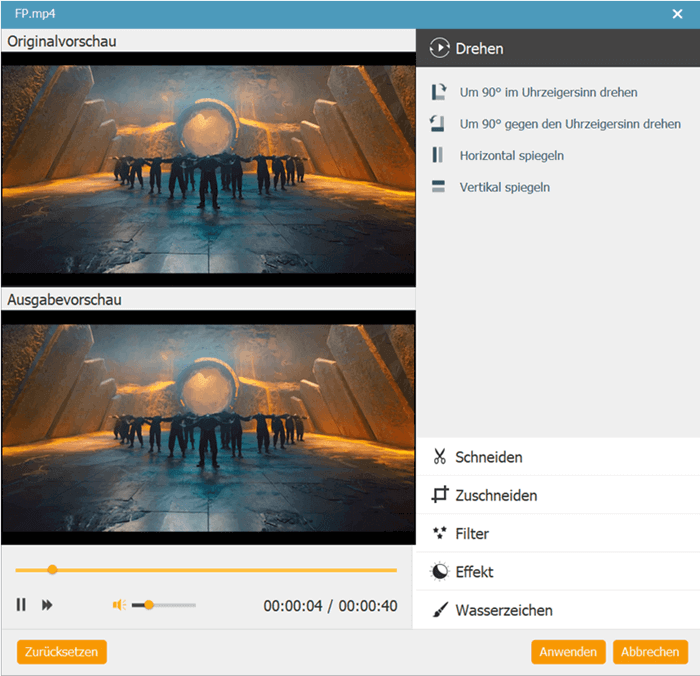Click the rotate 90° clockwise icon
This screenshot has width=700, height=676.
pos(438,92)
